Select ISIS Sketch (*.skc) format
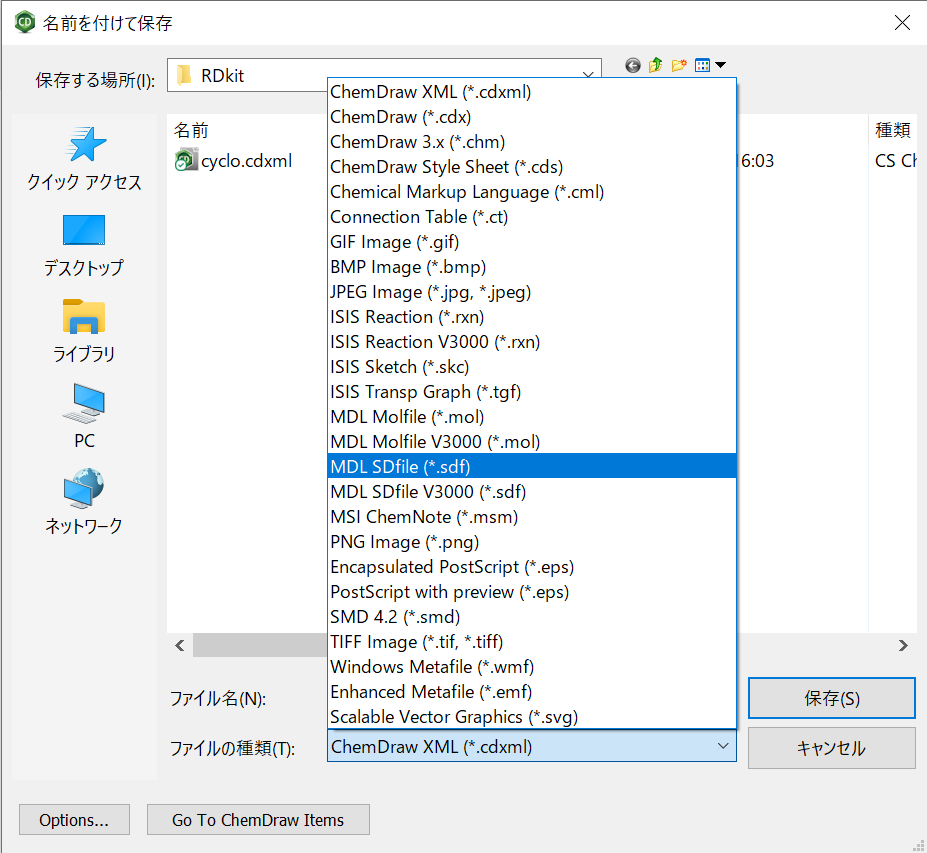Screen dimensions: 927x853 pyautogui.click(x=531, y=367)
